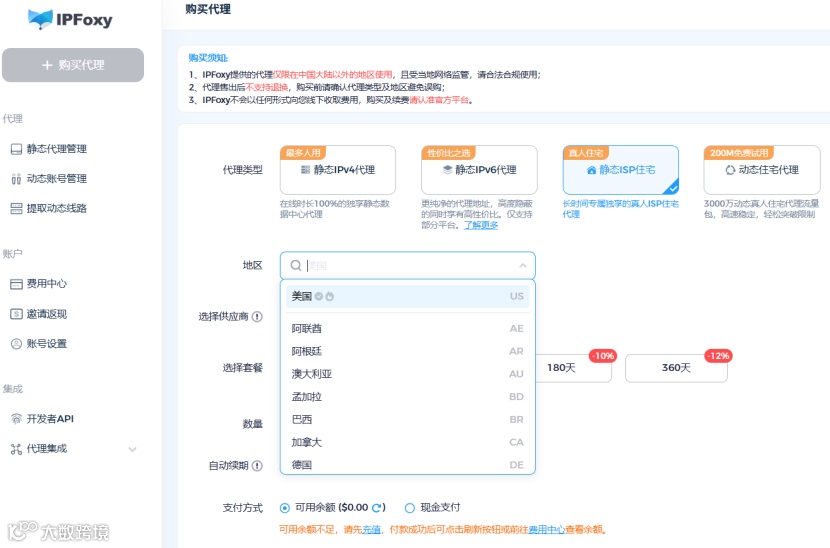Screen dimensions: 830x548
Task: Click the info icon beside 选择供应商
Action: (257, 317)
